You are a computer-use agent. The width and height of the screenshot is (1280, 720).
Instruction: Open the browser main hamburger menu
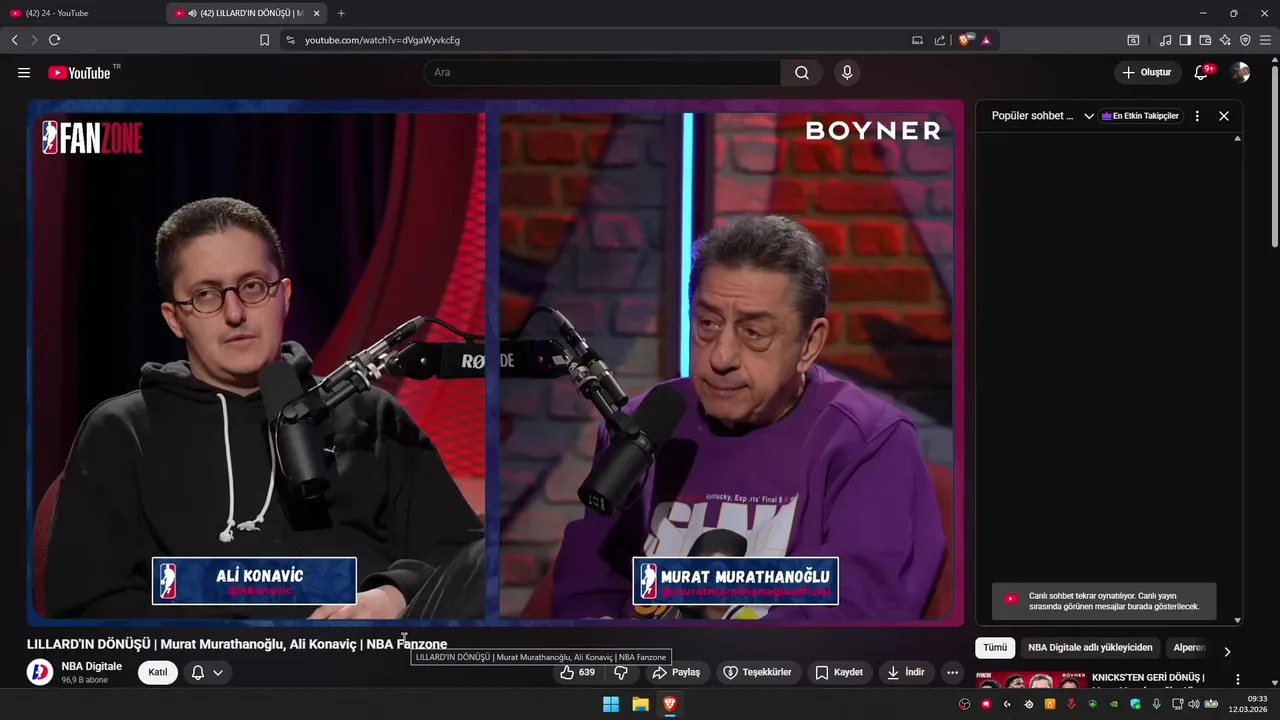point(1266,40)
